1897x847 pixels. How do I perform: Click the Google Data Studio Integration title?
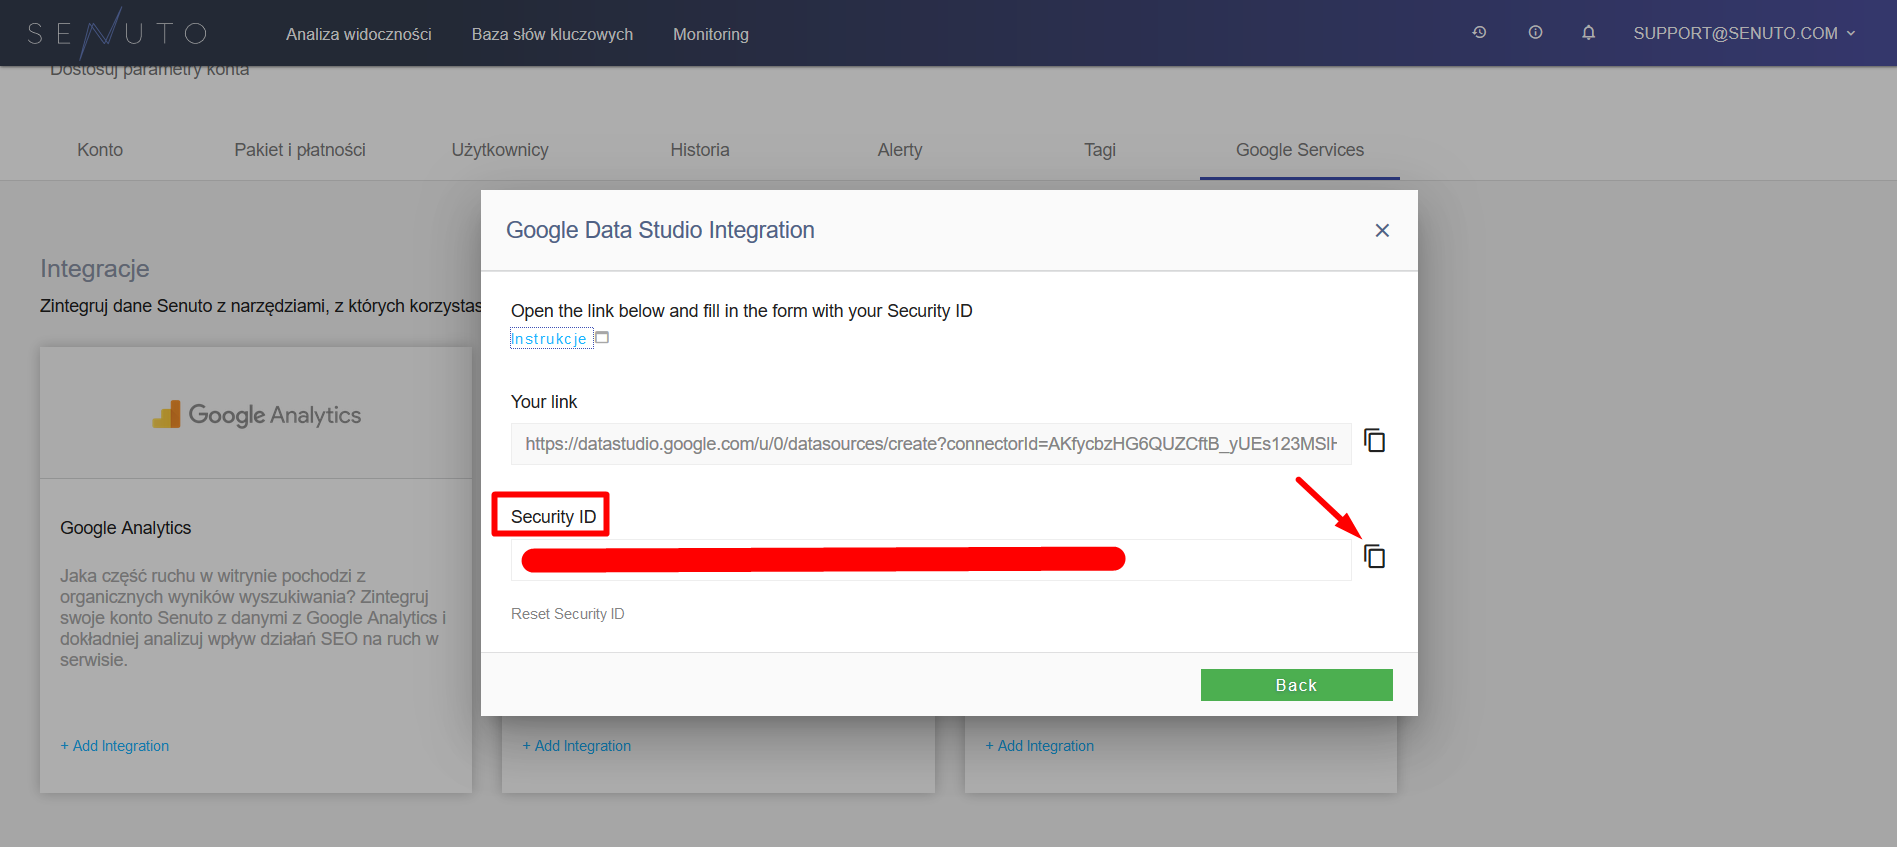tap(660, 230)
